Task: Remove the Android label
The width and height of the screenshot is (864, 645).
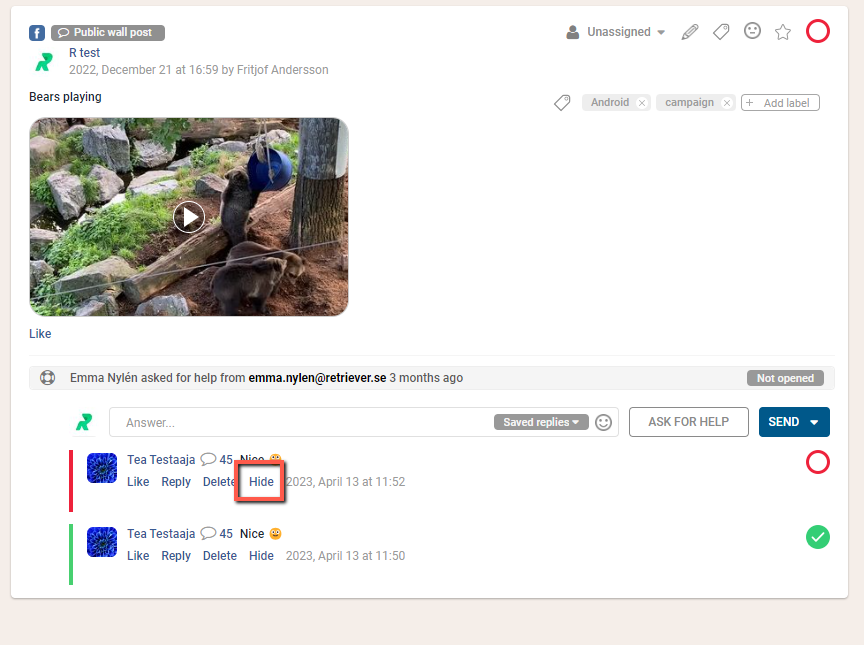Action: 642,103
